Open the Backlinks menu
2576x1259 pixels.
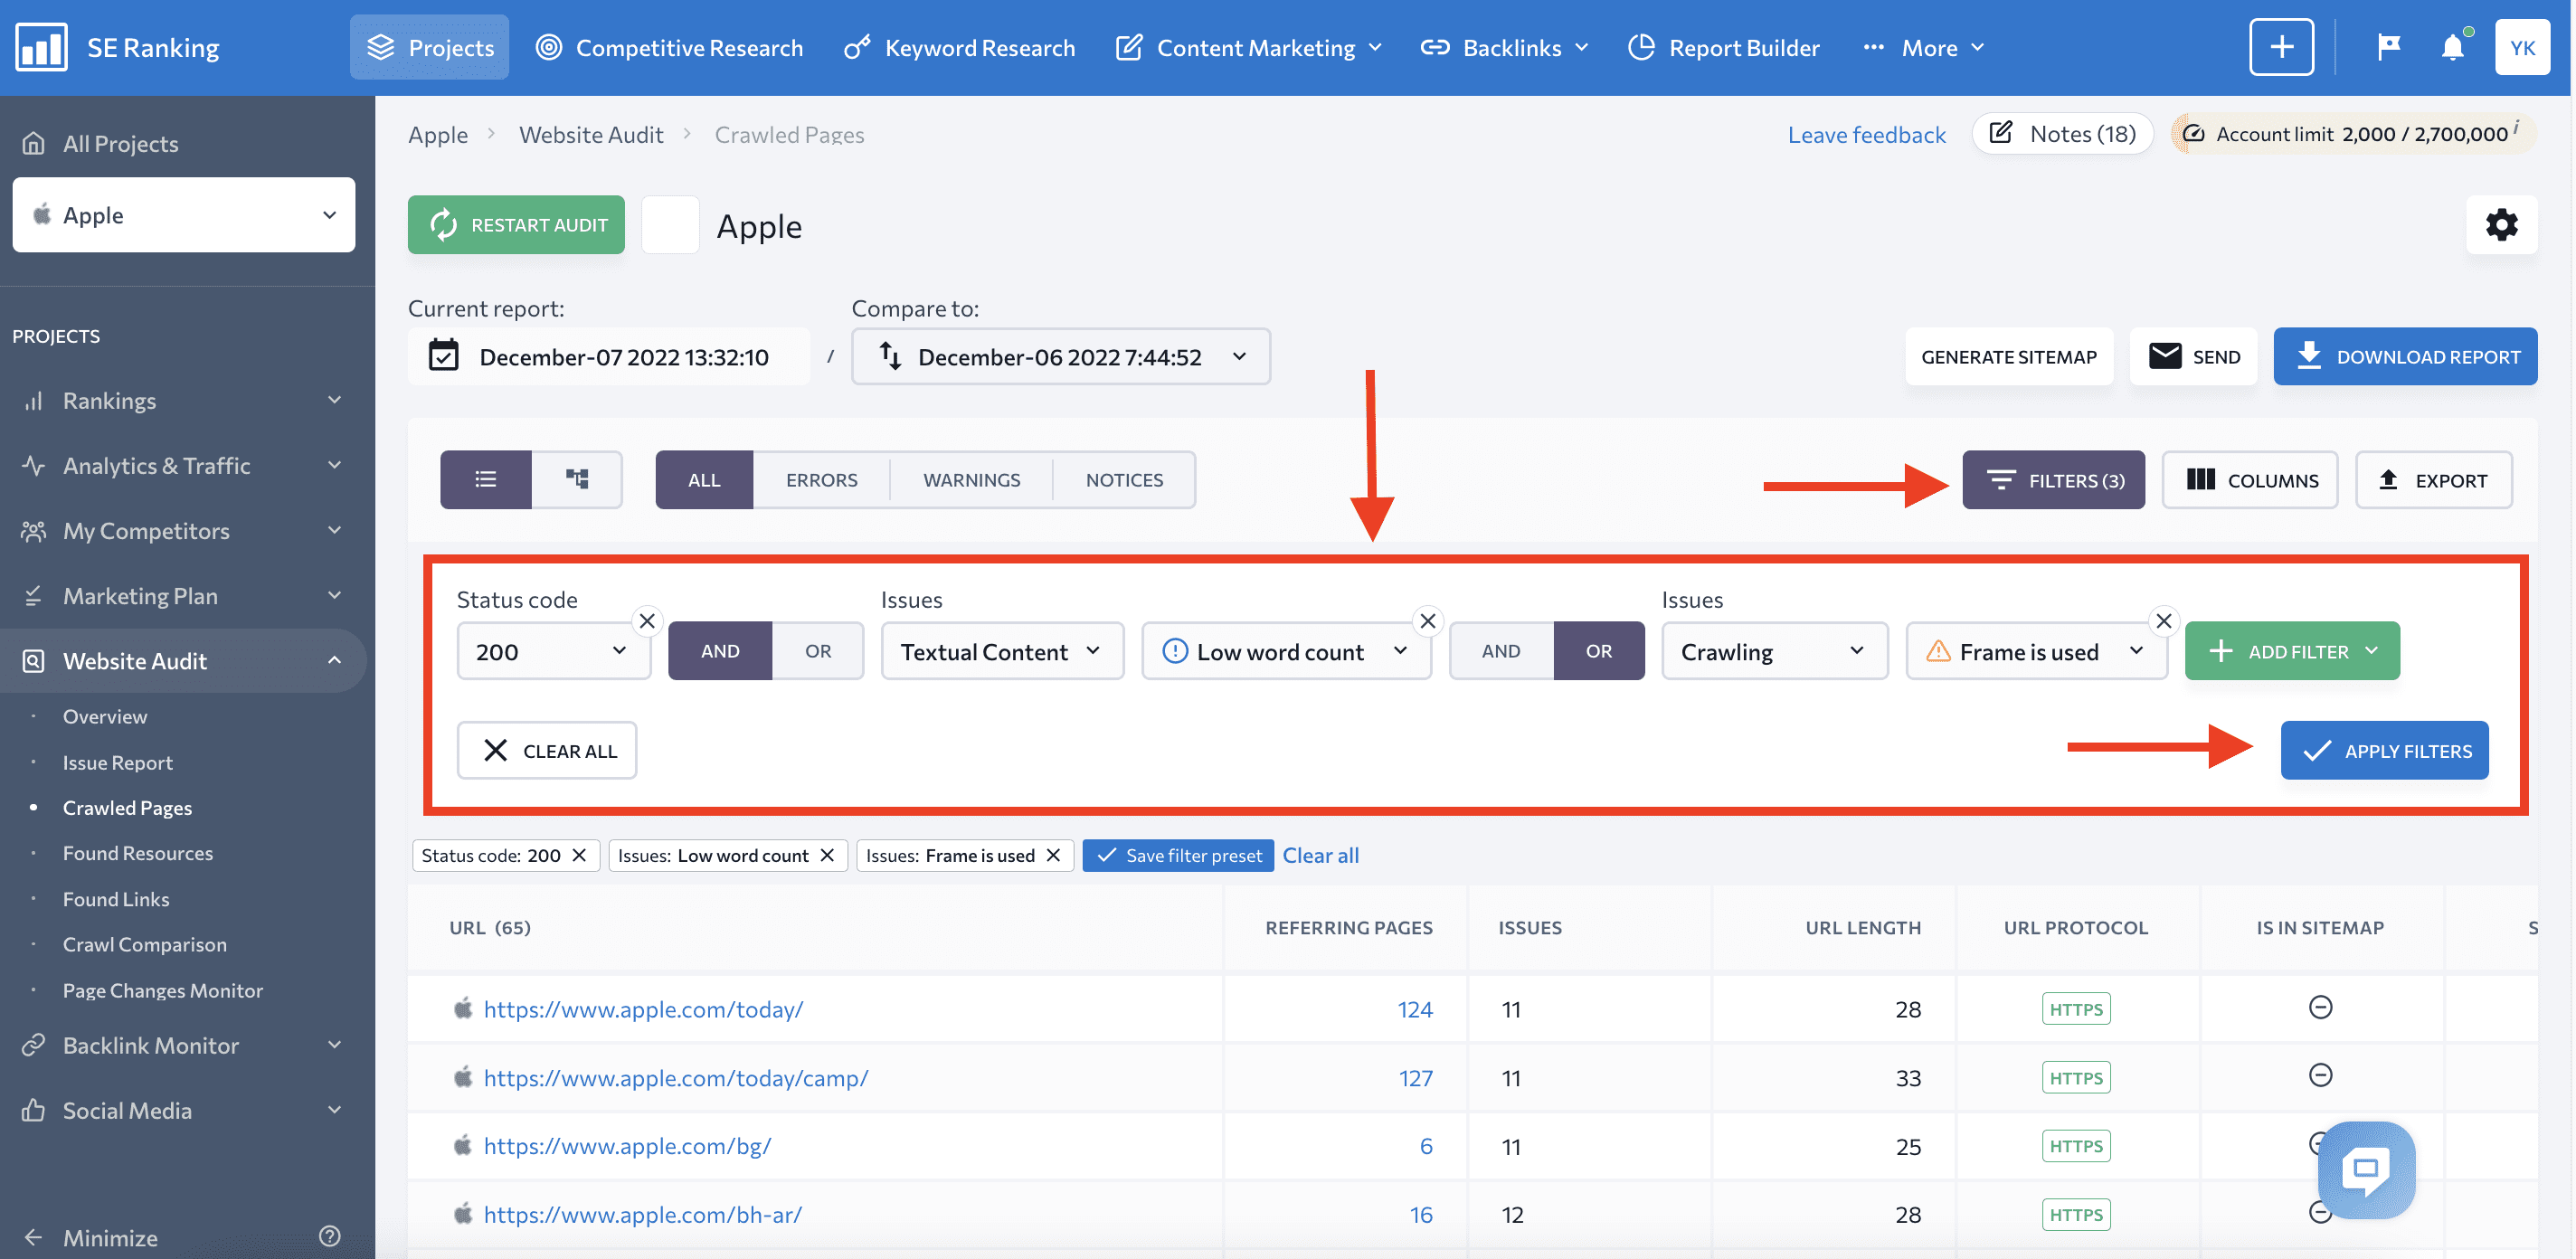1505,47
